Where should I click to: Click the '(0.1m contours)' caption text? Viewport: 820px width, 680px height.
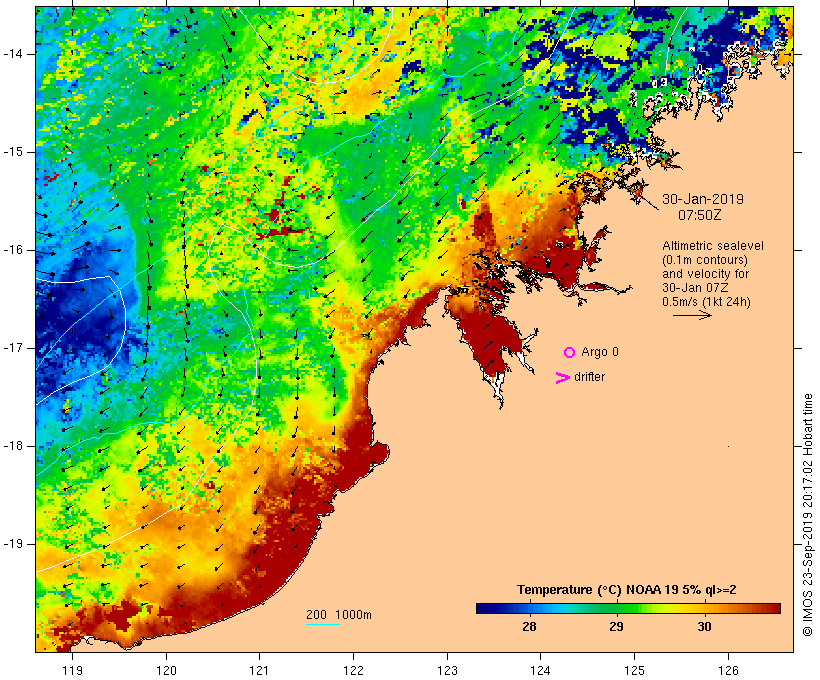click(x=705, y=260)
